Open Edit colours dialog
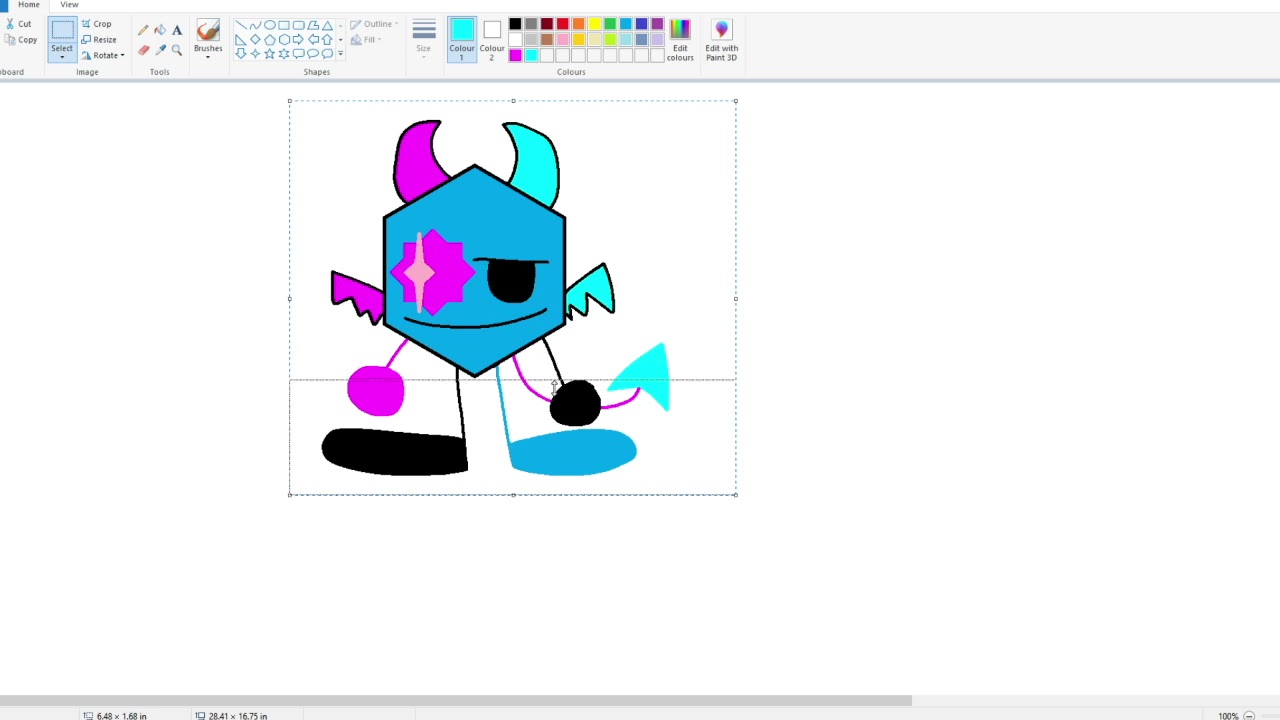This screenshot has width=1280, height=720. [680, 40]
